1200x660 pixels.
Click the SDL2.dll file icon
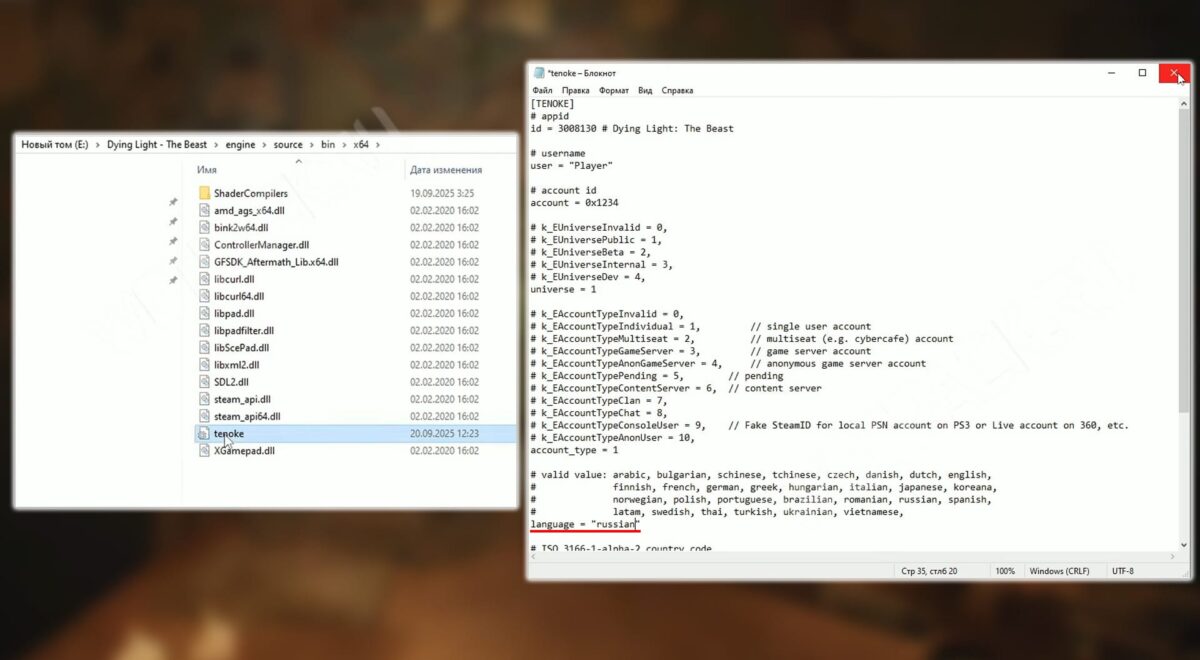(x=204, y=382)
